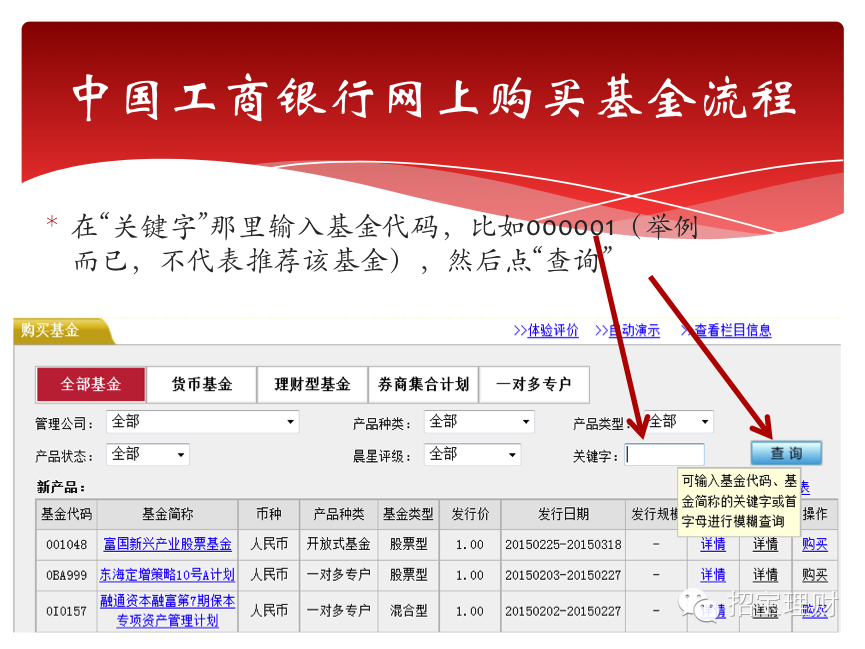
Task: Open the 产品种类 dropdown
Action: [x=479, y=422]
